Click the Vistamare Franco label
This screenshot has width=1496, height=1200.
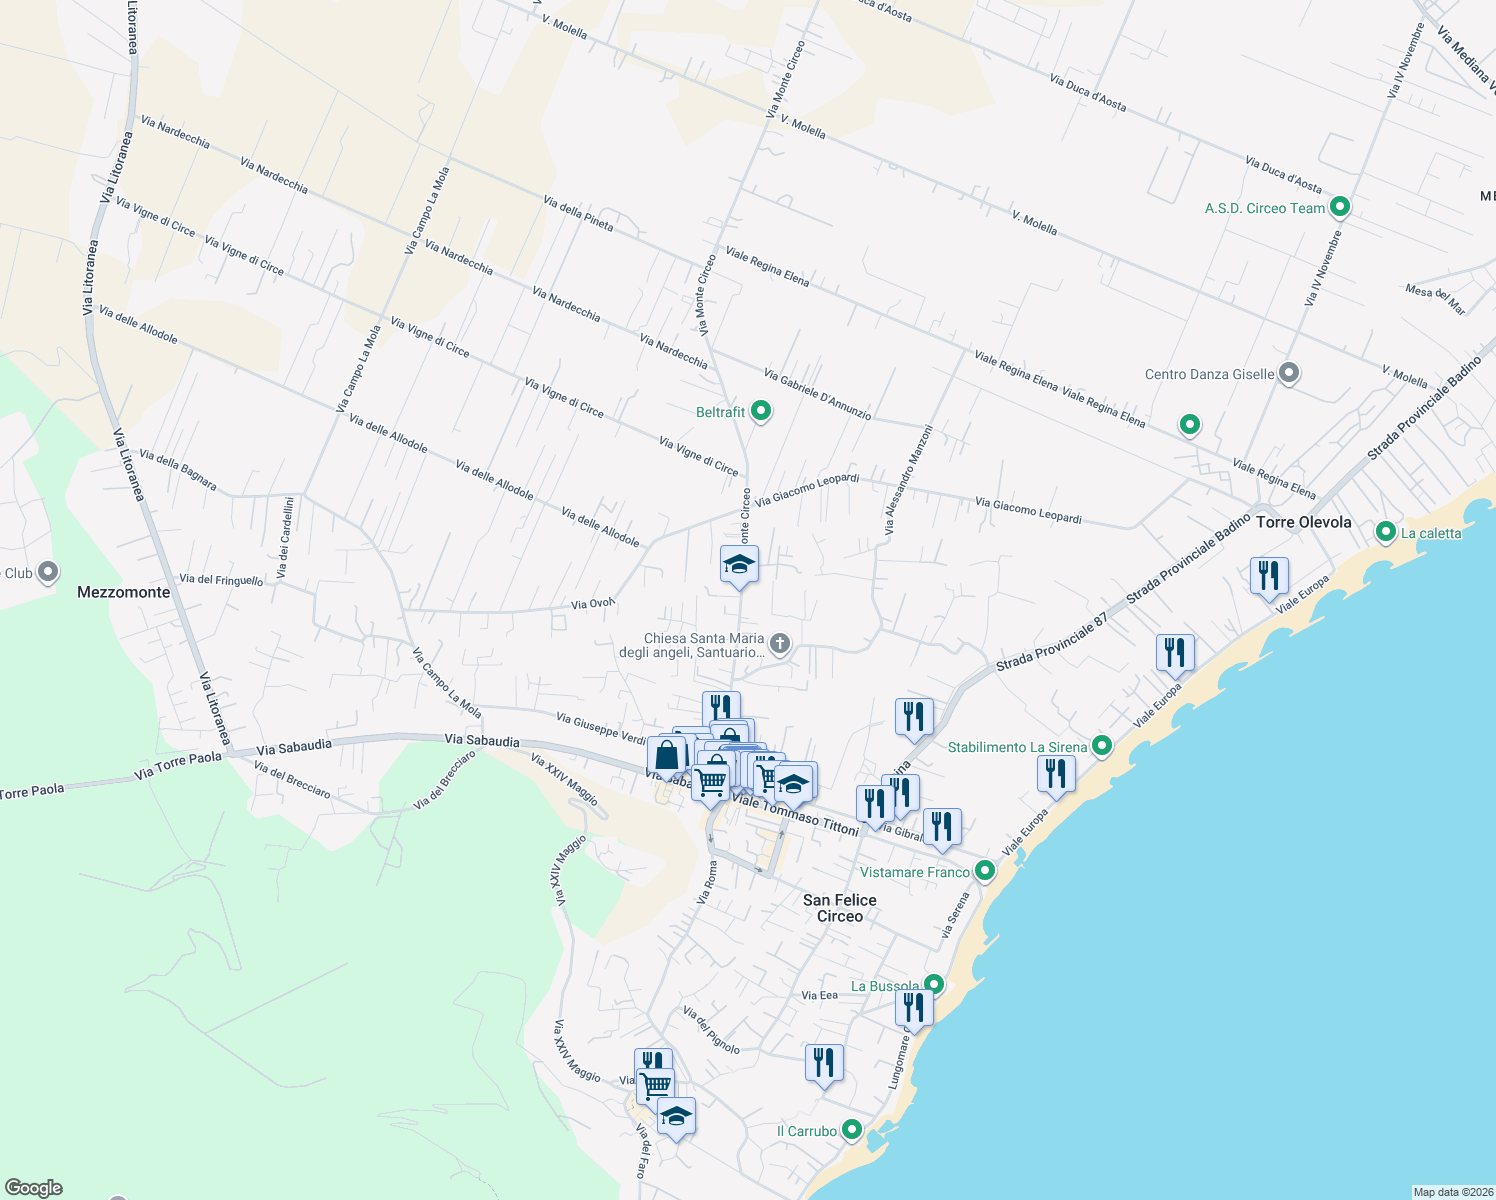916,872
